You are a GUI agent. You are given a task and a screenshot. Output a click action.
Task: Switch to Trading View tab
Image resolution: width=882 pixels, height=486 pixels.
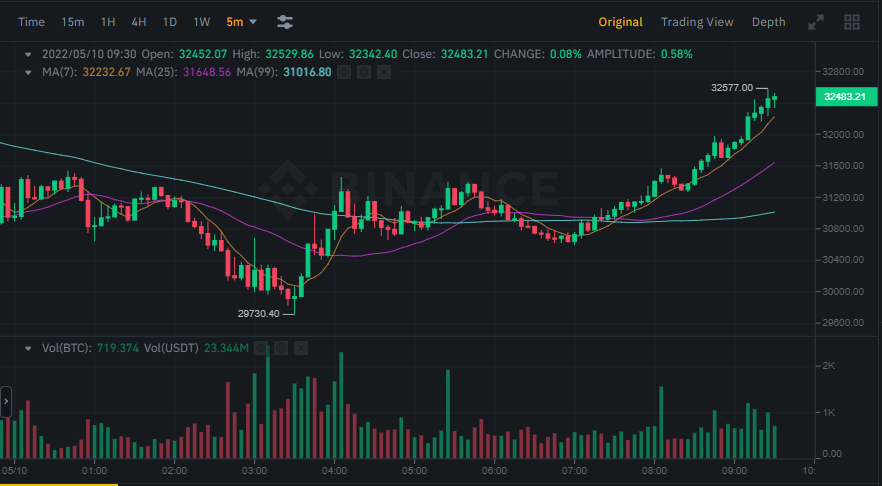(696, 21)
